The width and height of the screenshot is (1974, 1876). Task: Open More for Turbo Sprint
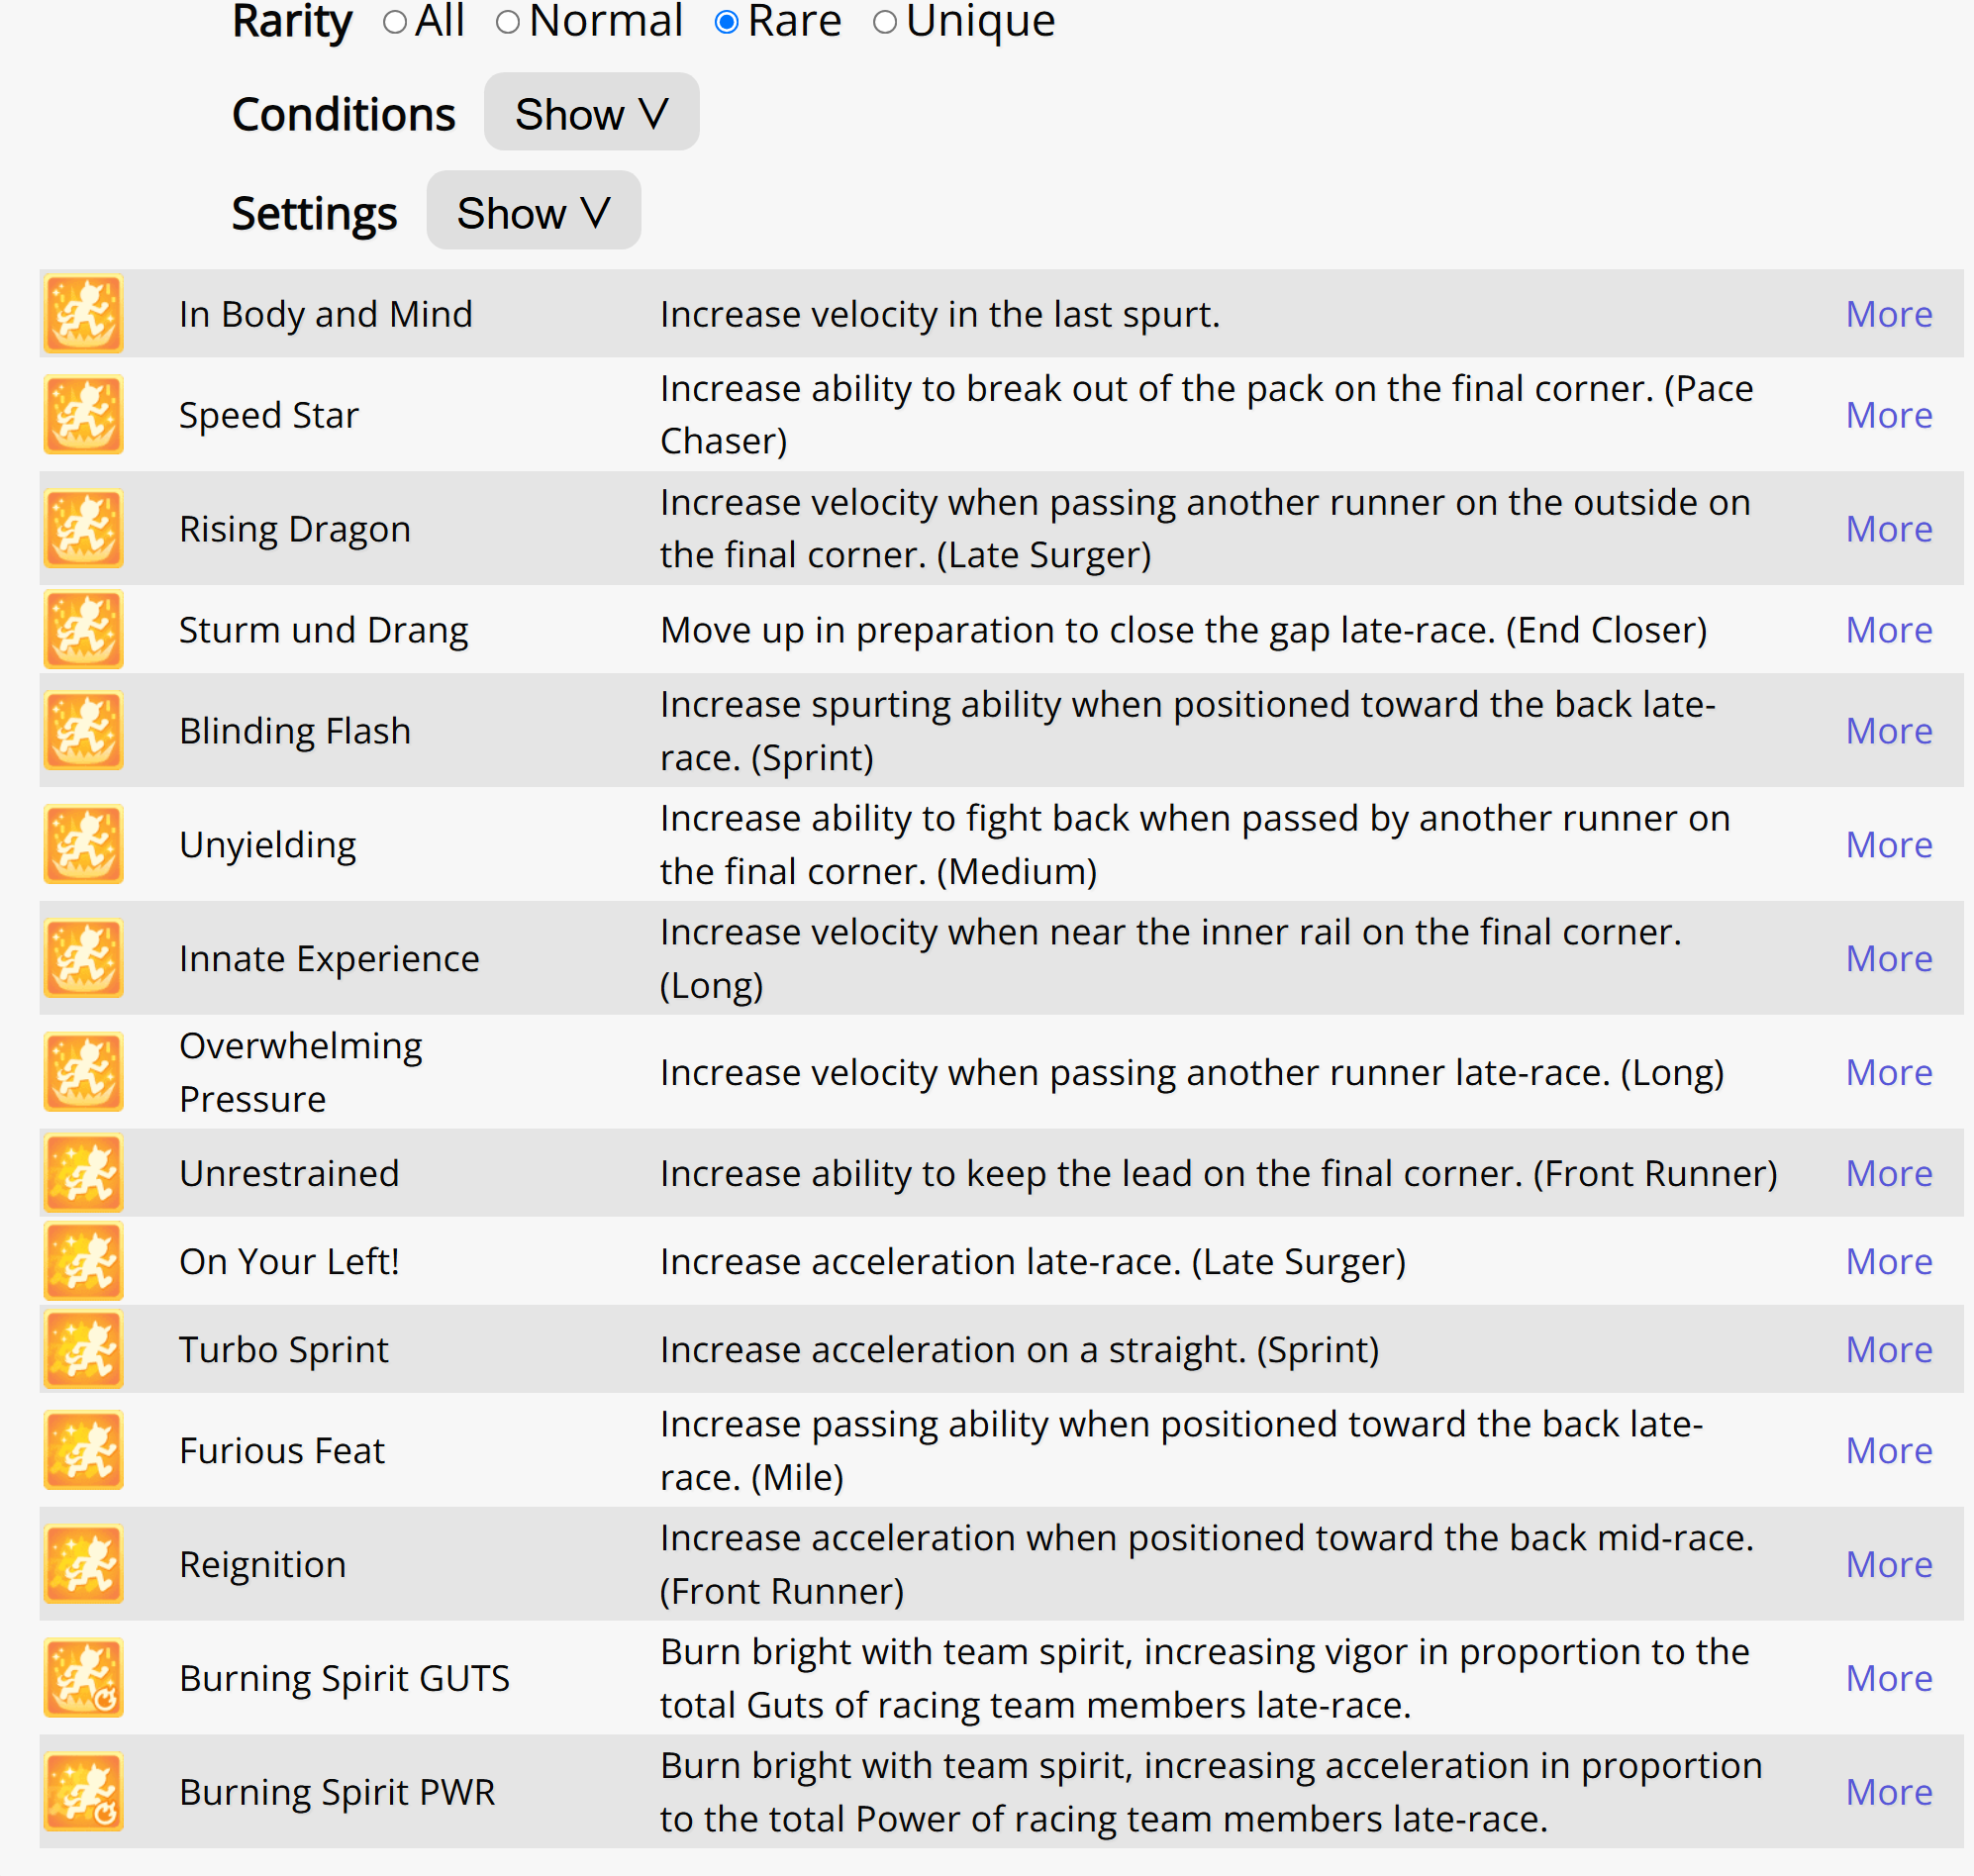[x=1889, y=1350]
